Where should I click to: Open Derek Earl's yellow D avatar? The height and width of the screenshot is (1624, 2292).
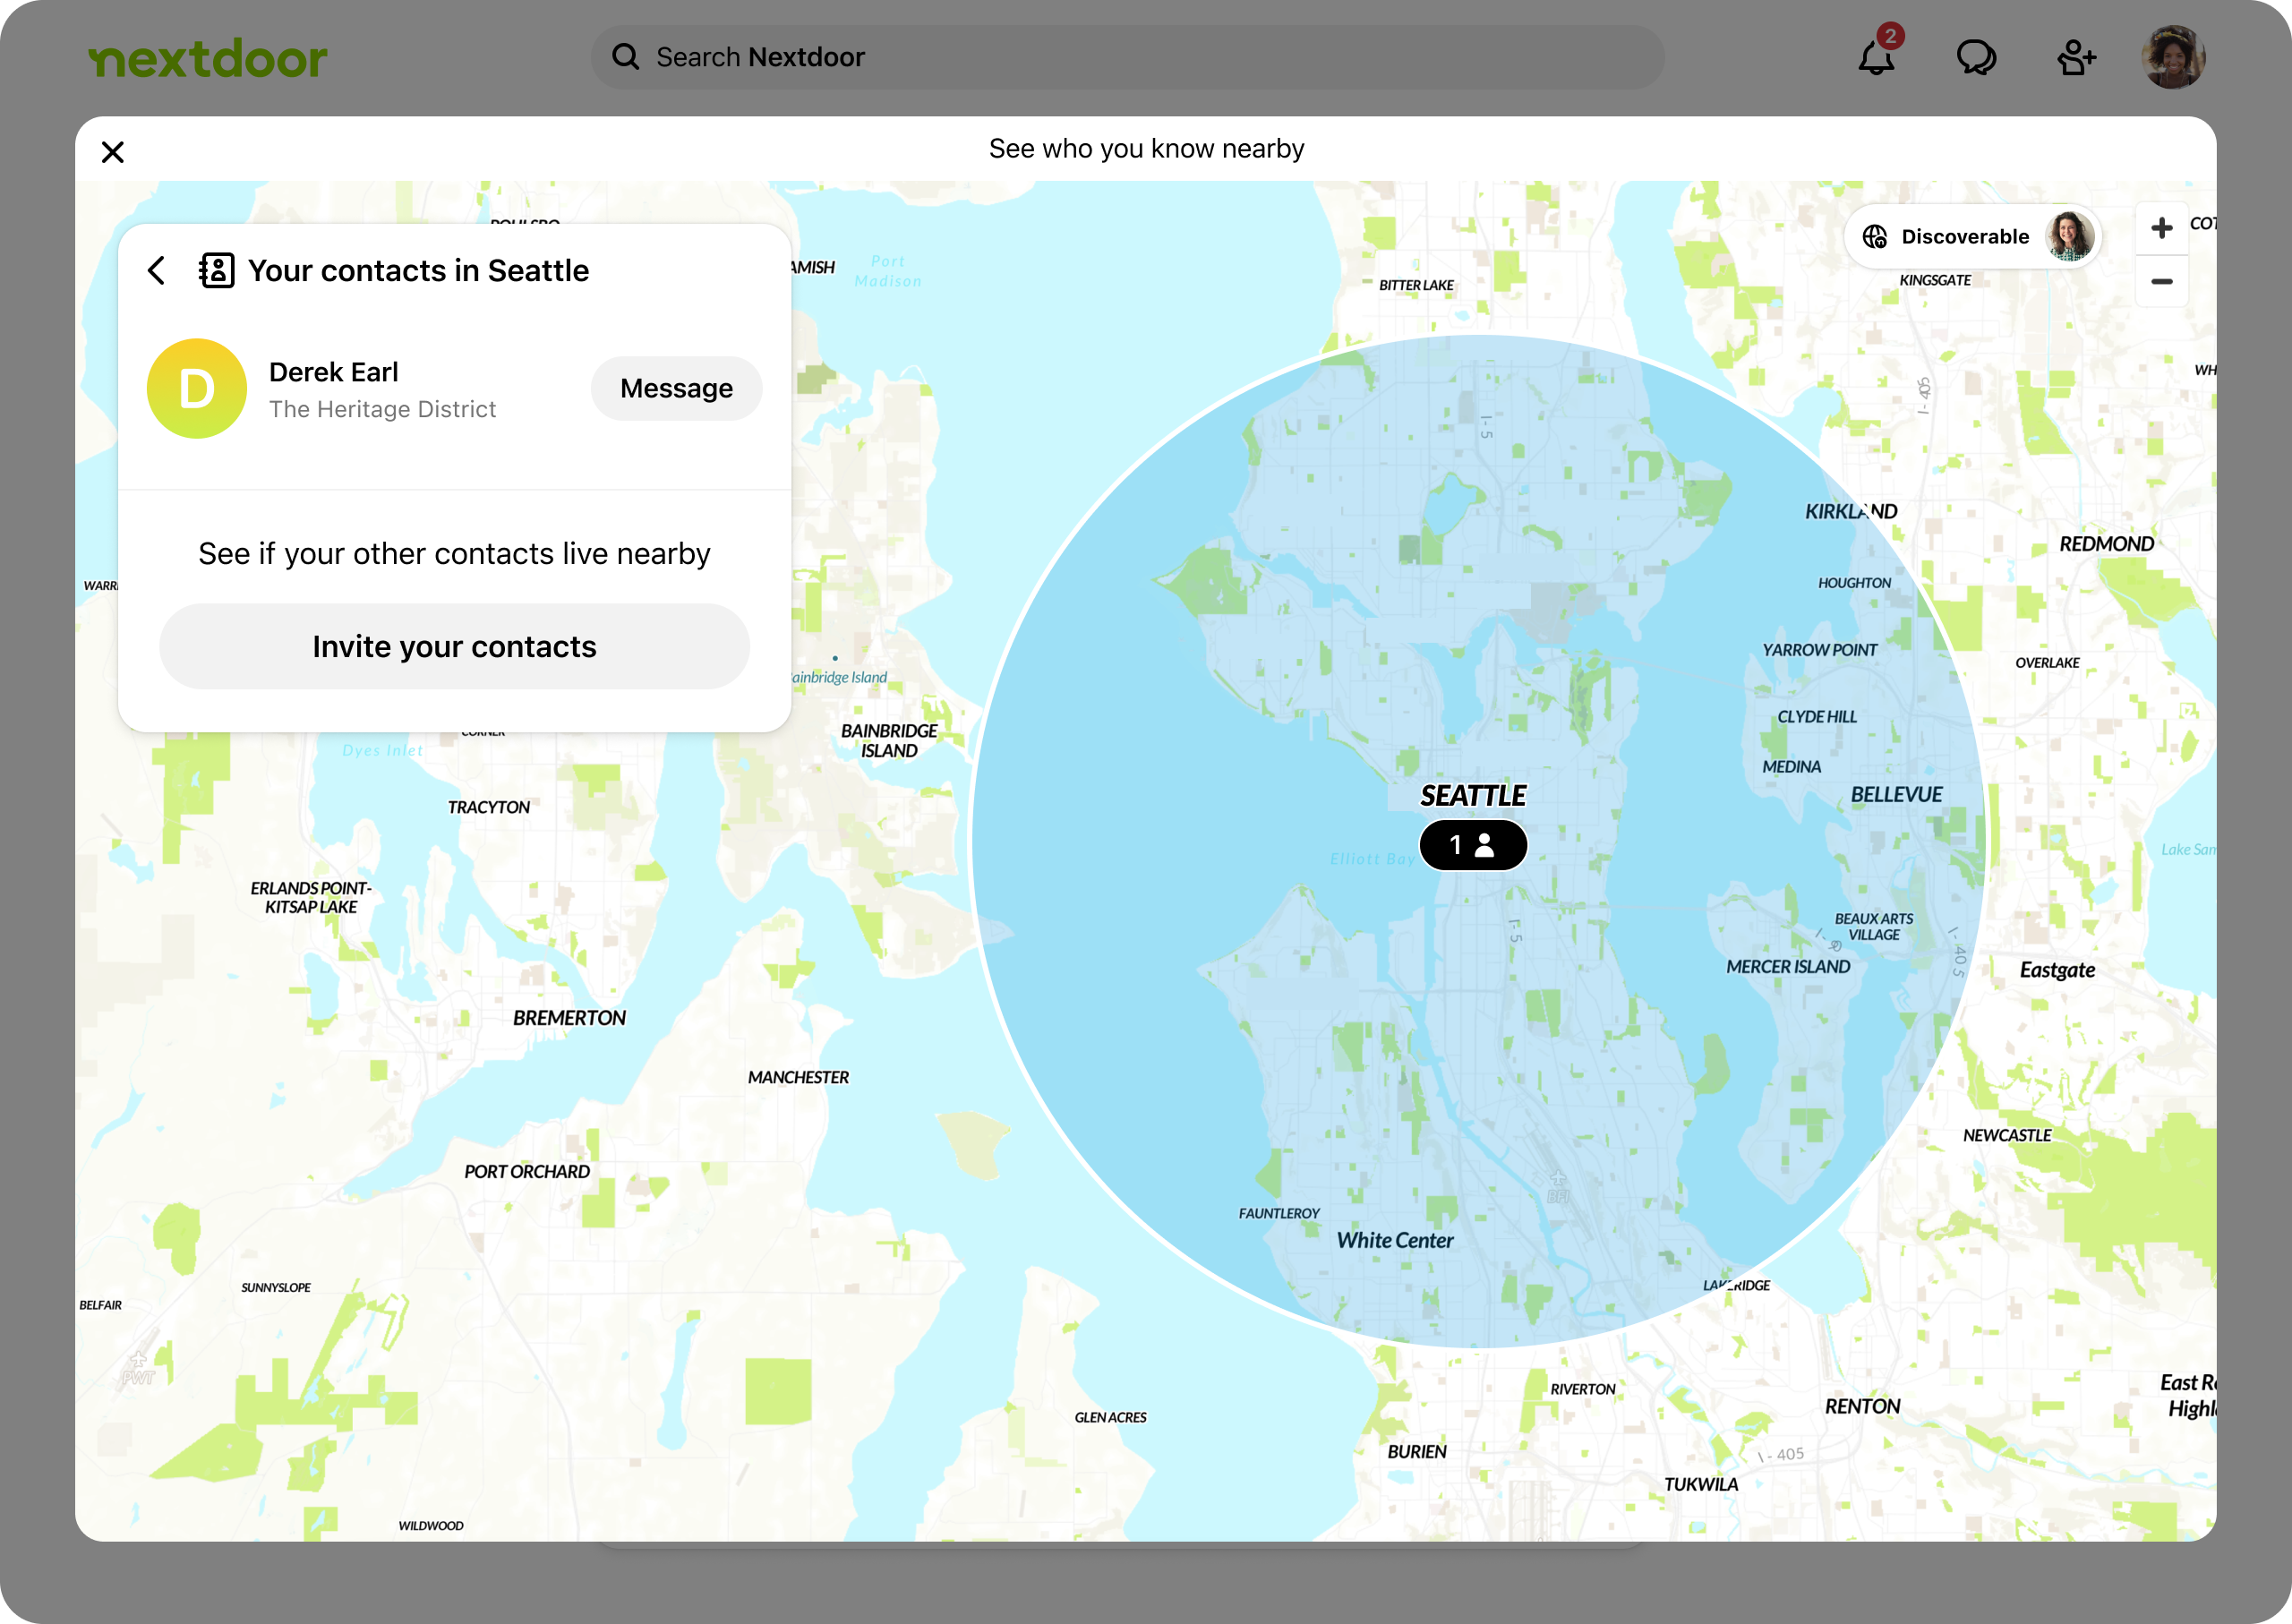197,388
